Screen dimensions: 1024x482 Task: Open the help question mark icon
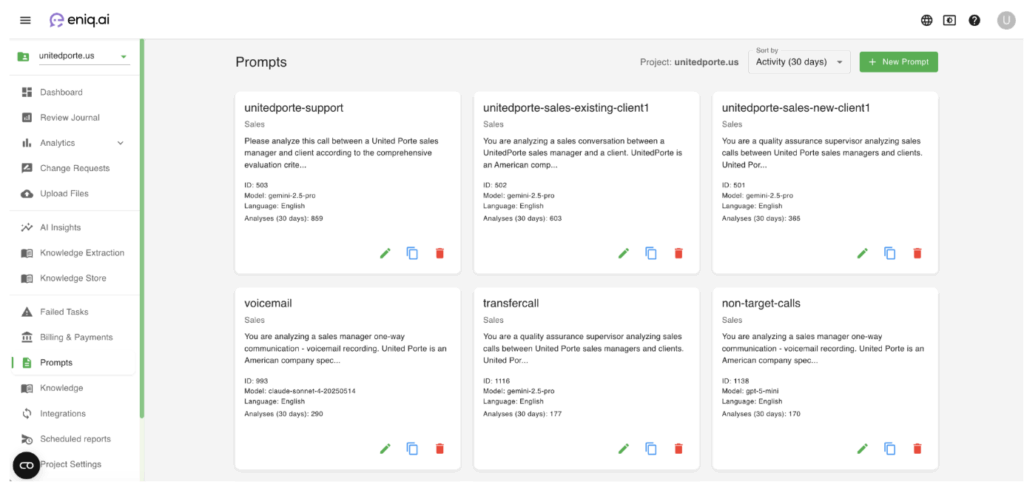(x=974, y=20)
